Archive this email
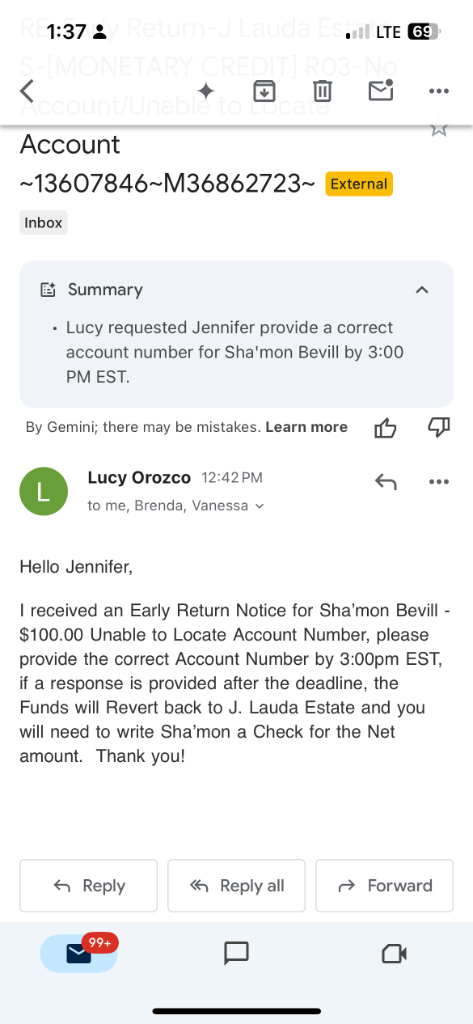473x1024 pixels. pyautogui.click(x=263, y=91)
